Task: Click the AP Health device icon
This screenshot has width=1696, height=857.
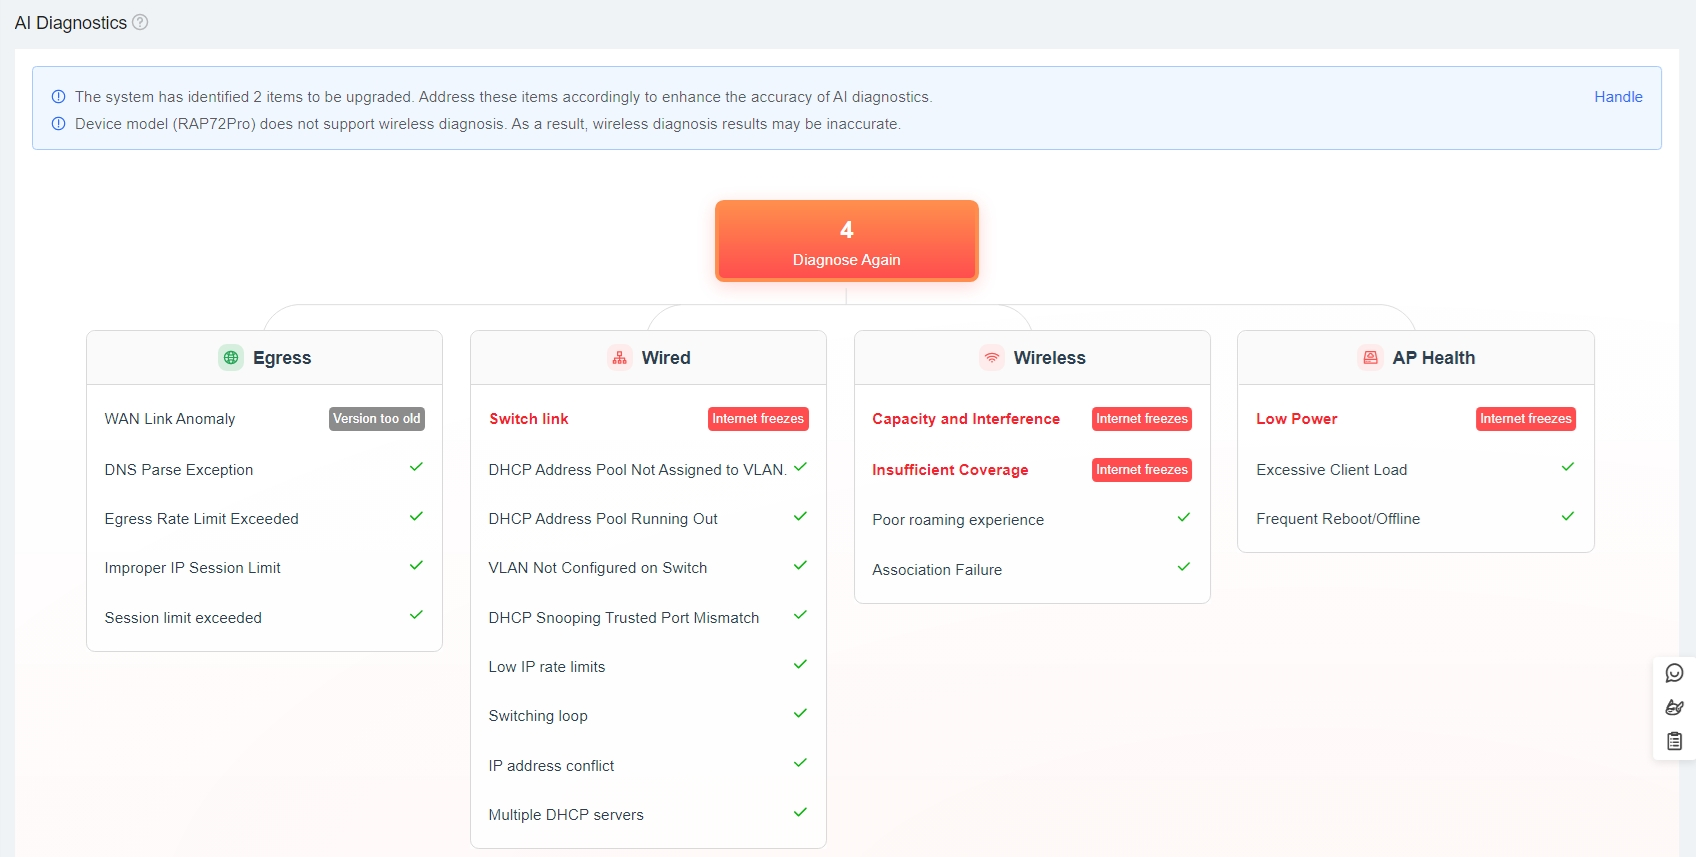Action: click(1370, 357)
